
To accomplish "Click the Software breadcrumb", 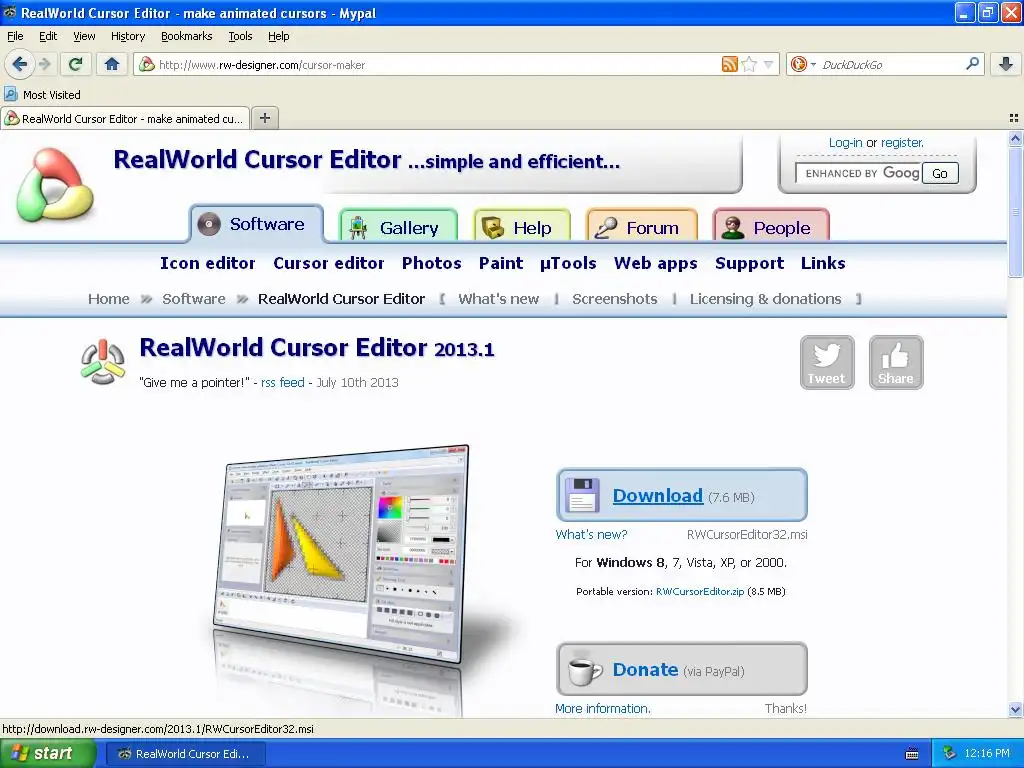I will pyautogui.click(x=193, y=298).
